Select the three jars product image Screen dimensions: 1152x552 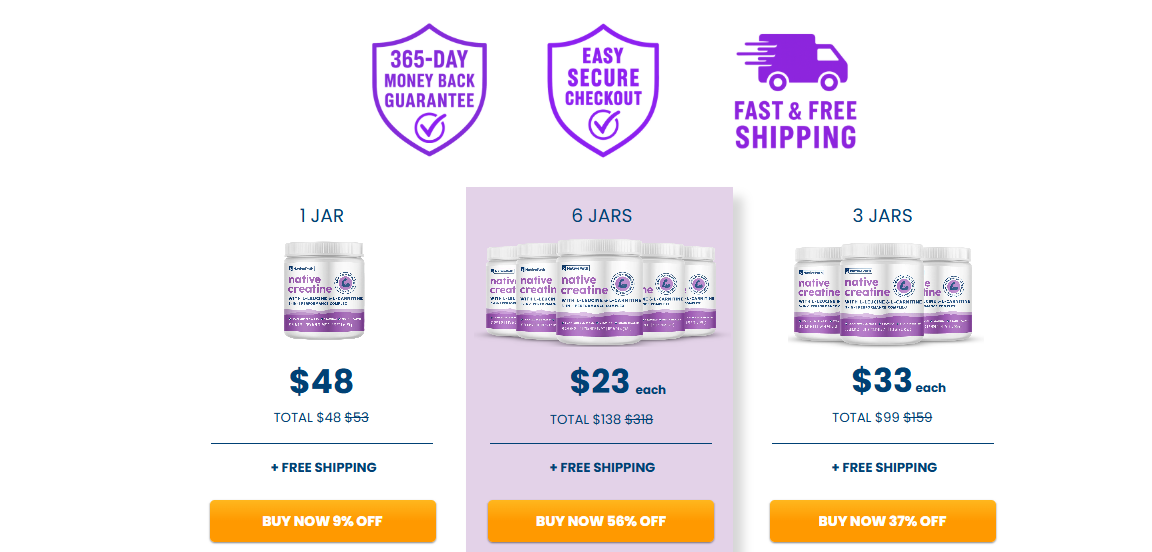point(883,293)
